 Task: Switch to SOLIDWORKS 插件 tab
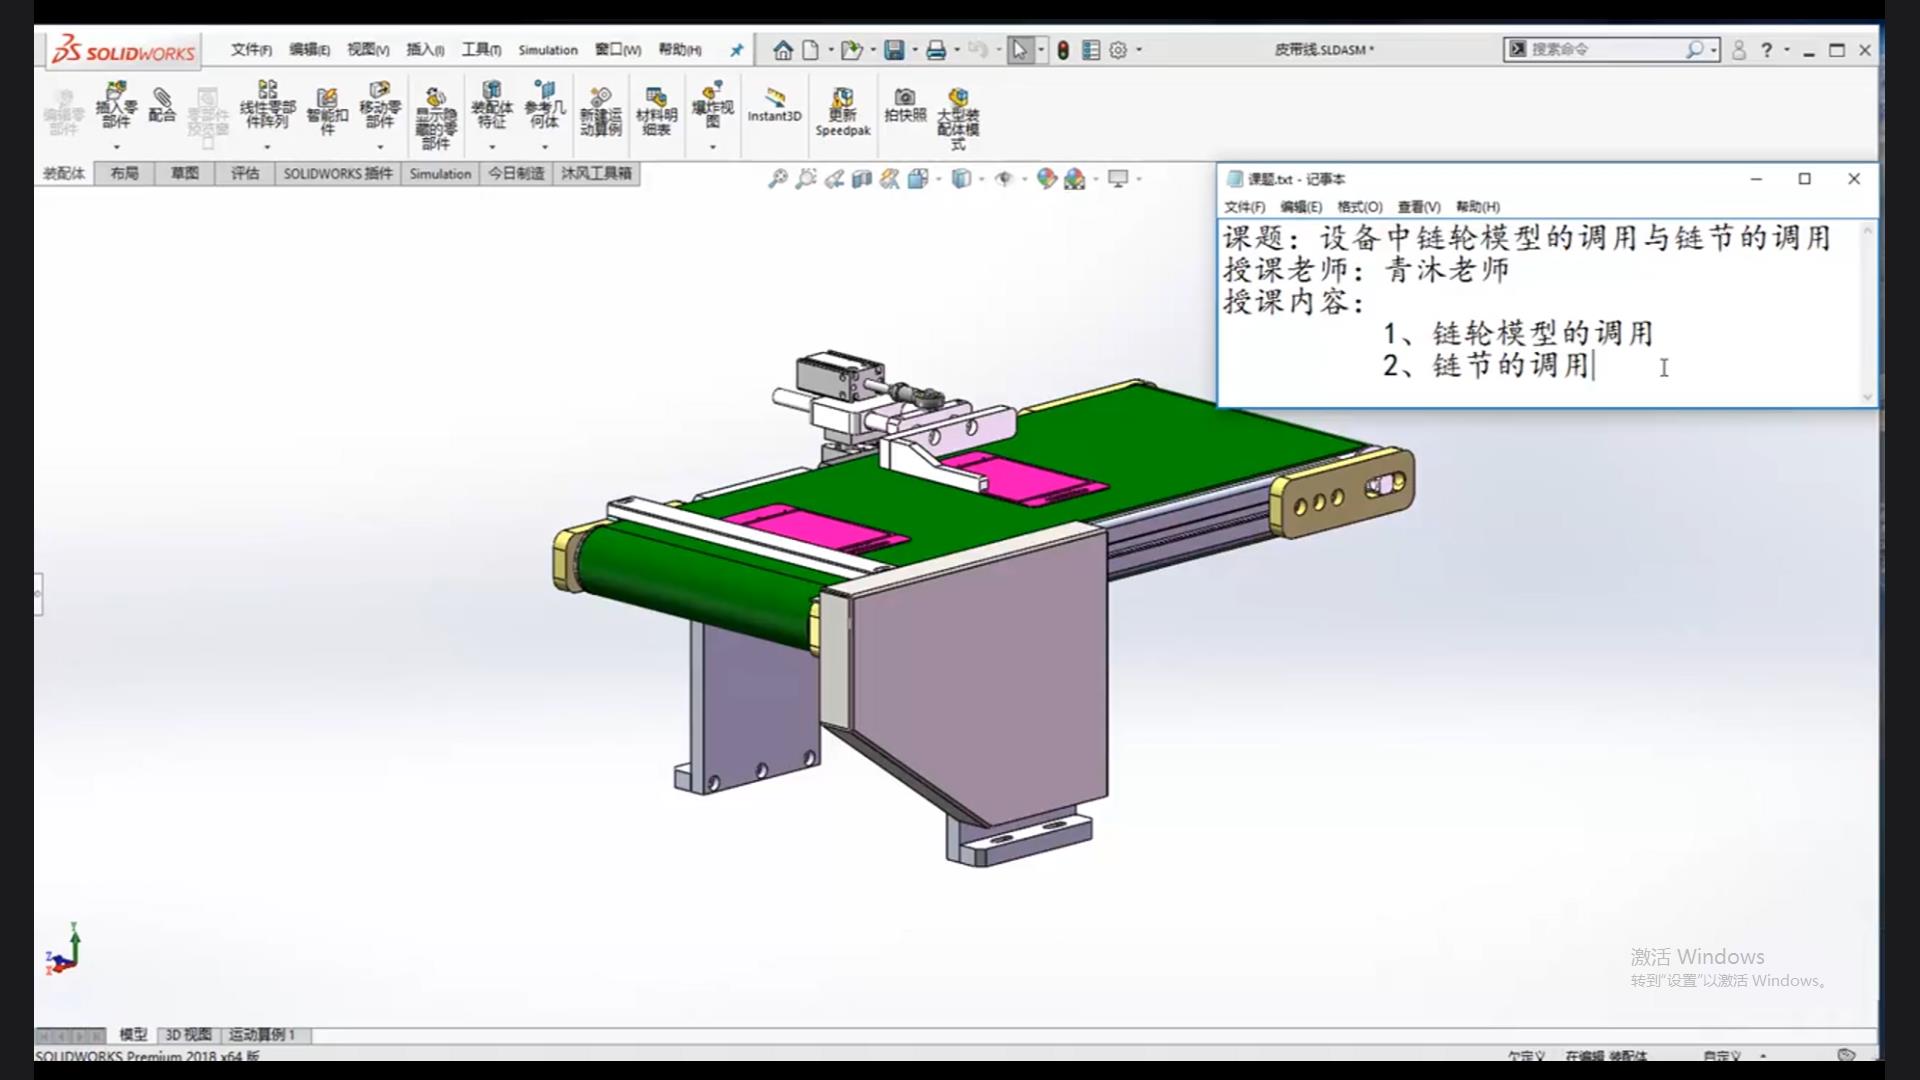[338, 174]
